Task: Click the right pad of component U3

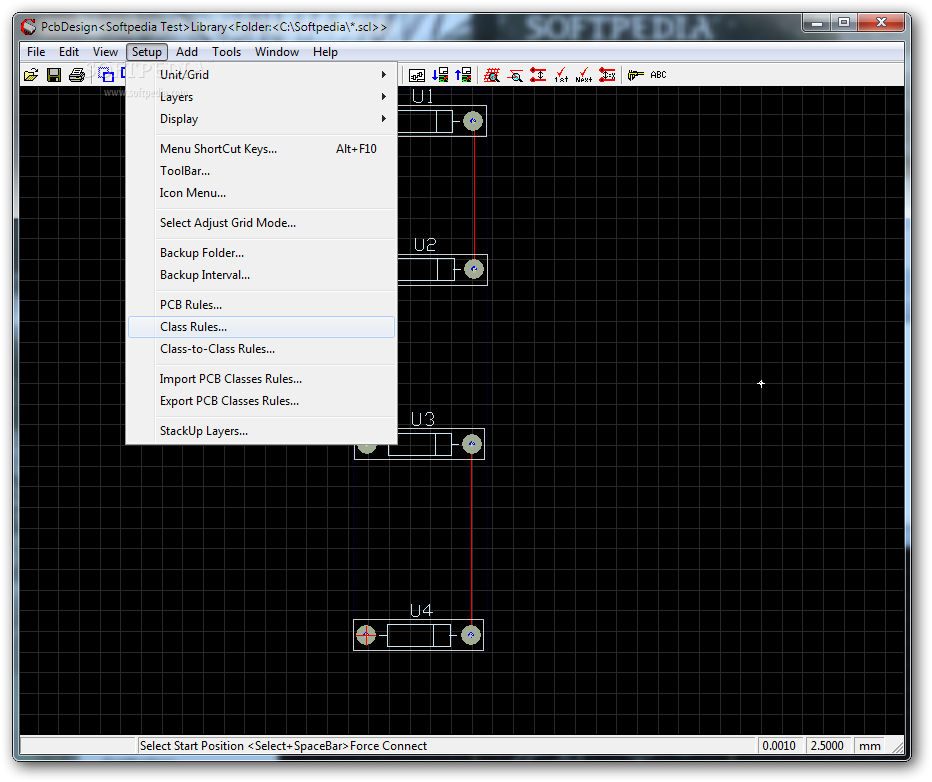Action: (472, 444)
